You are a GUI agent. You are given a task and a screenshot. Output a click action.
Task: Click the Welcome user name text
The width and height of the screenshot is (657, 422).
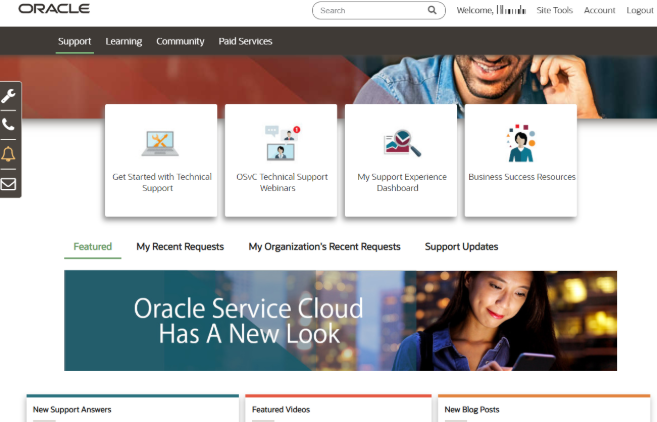point(491,10)
